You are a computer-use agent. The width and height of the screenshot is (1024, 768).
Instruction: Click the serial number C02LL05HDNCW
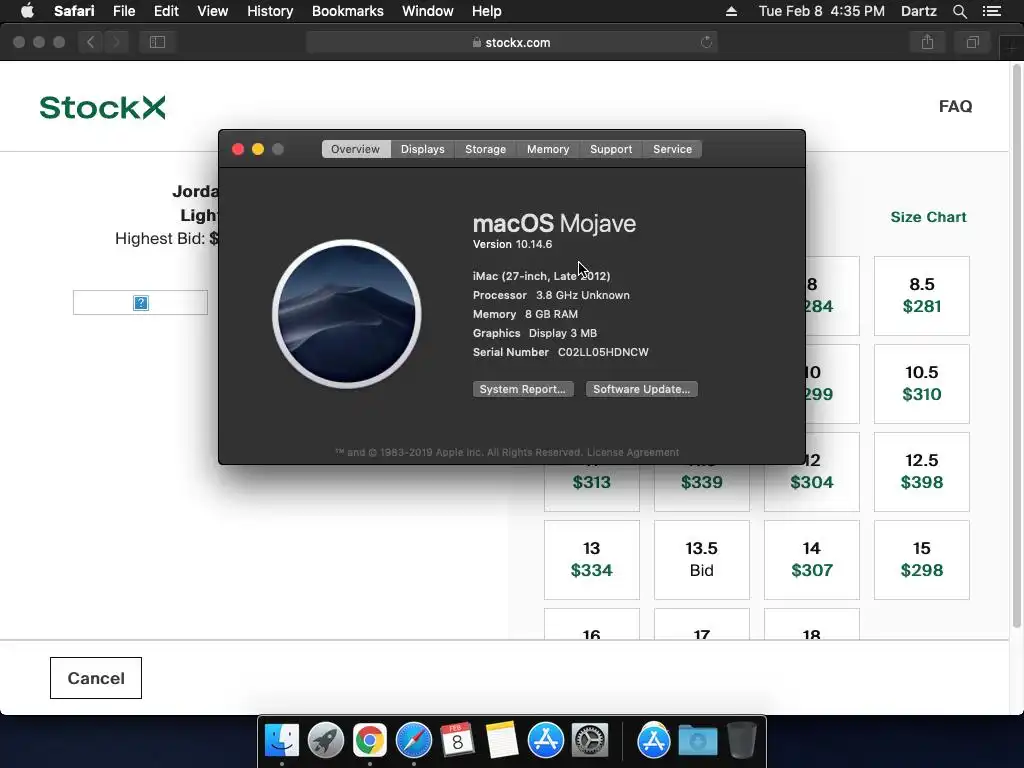pyautogui.click(x=603, y=352)
